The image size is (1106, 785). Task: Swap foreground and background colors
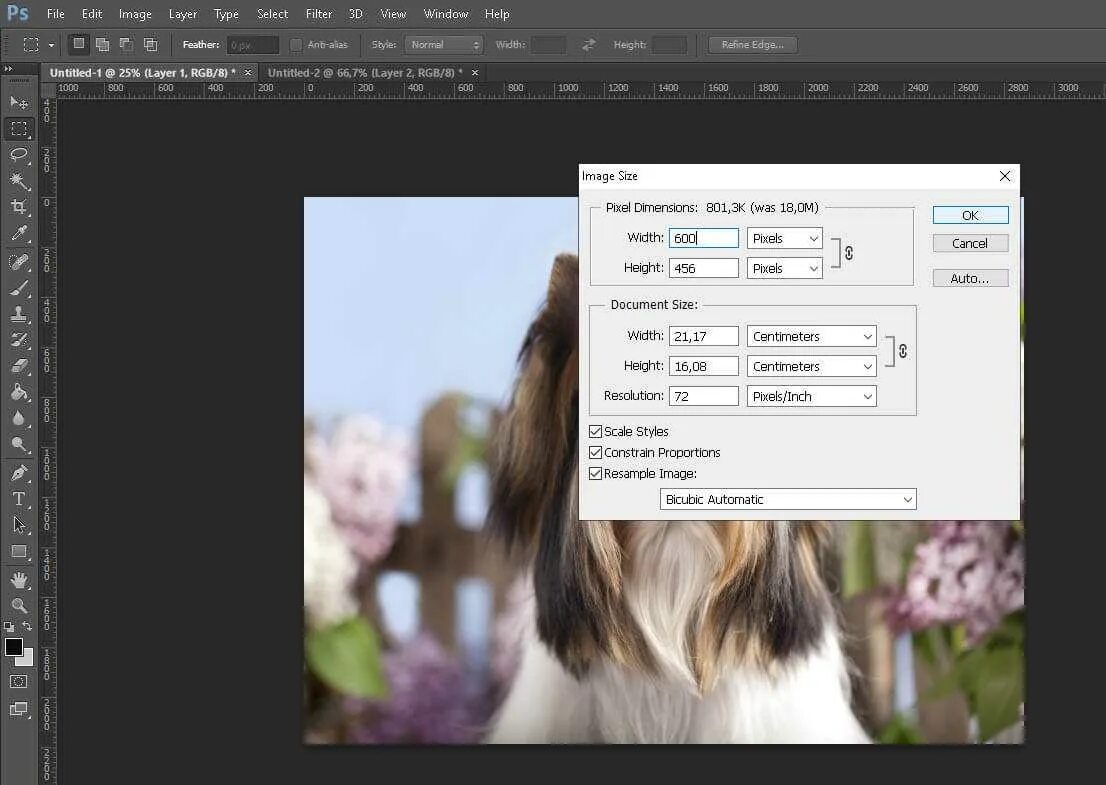(x=27, y=626)
